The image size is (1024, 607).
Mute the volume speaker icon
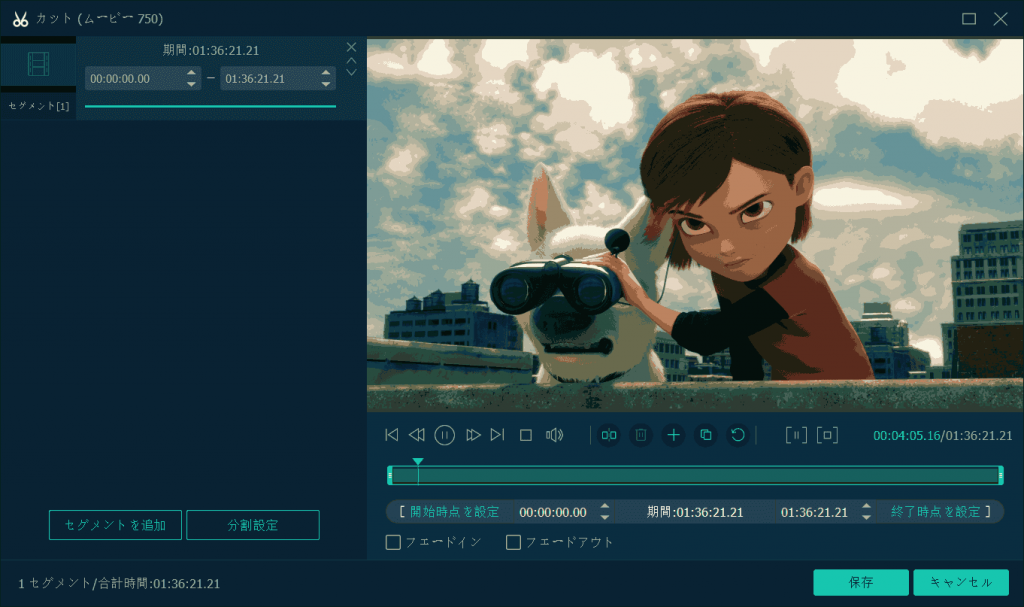pyautogui.click(x=554, y=435)
